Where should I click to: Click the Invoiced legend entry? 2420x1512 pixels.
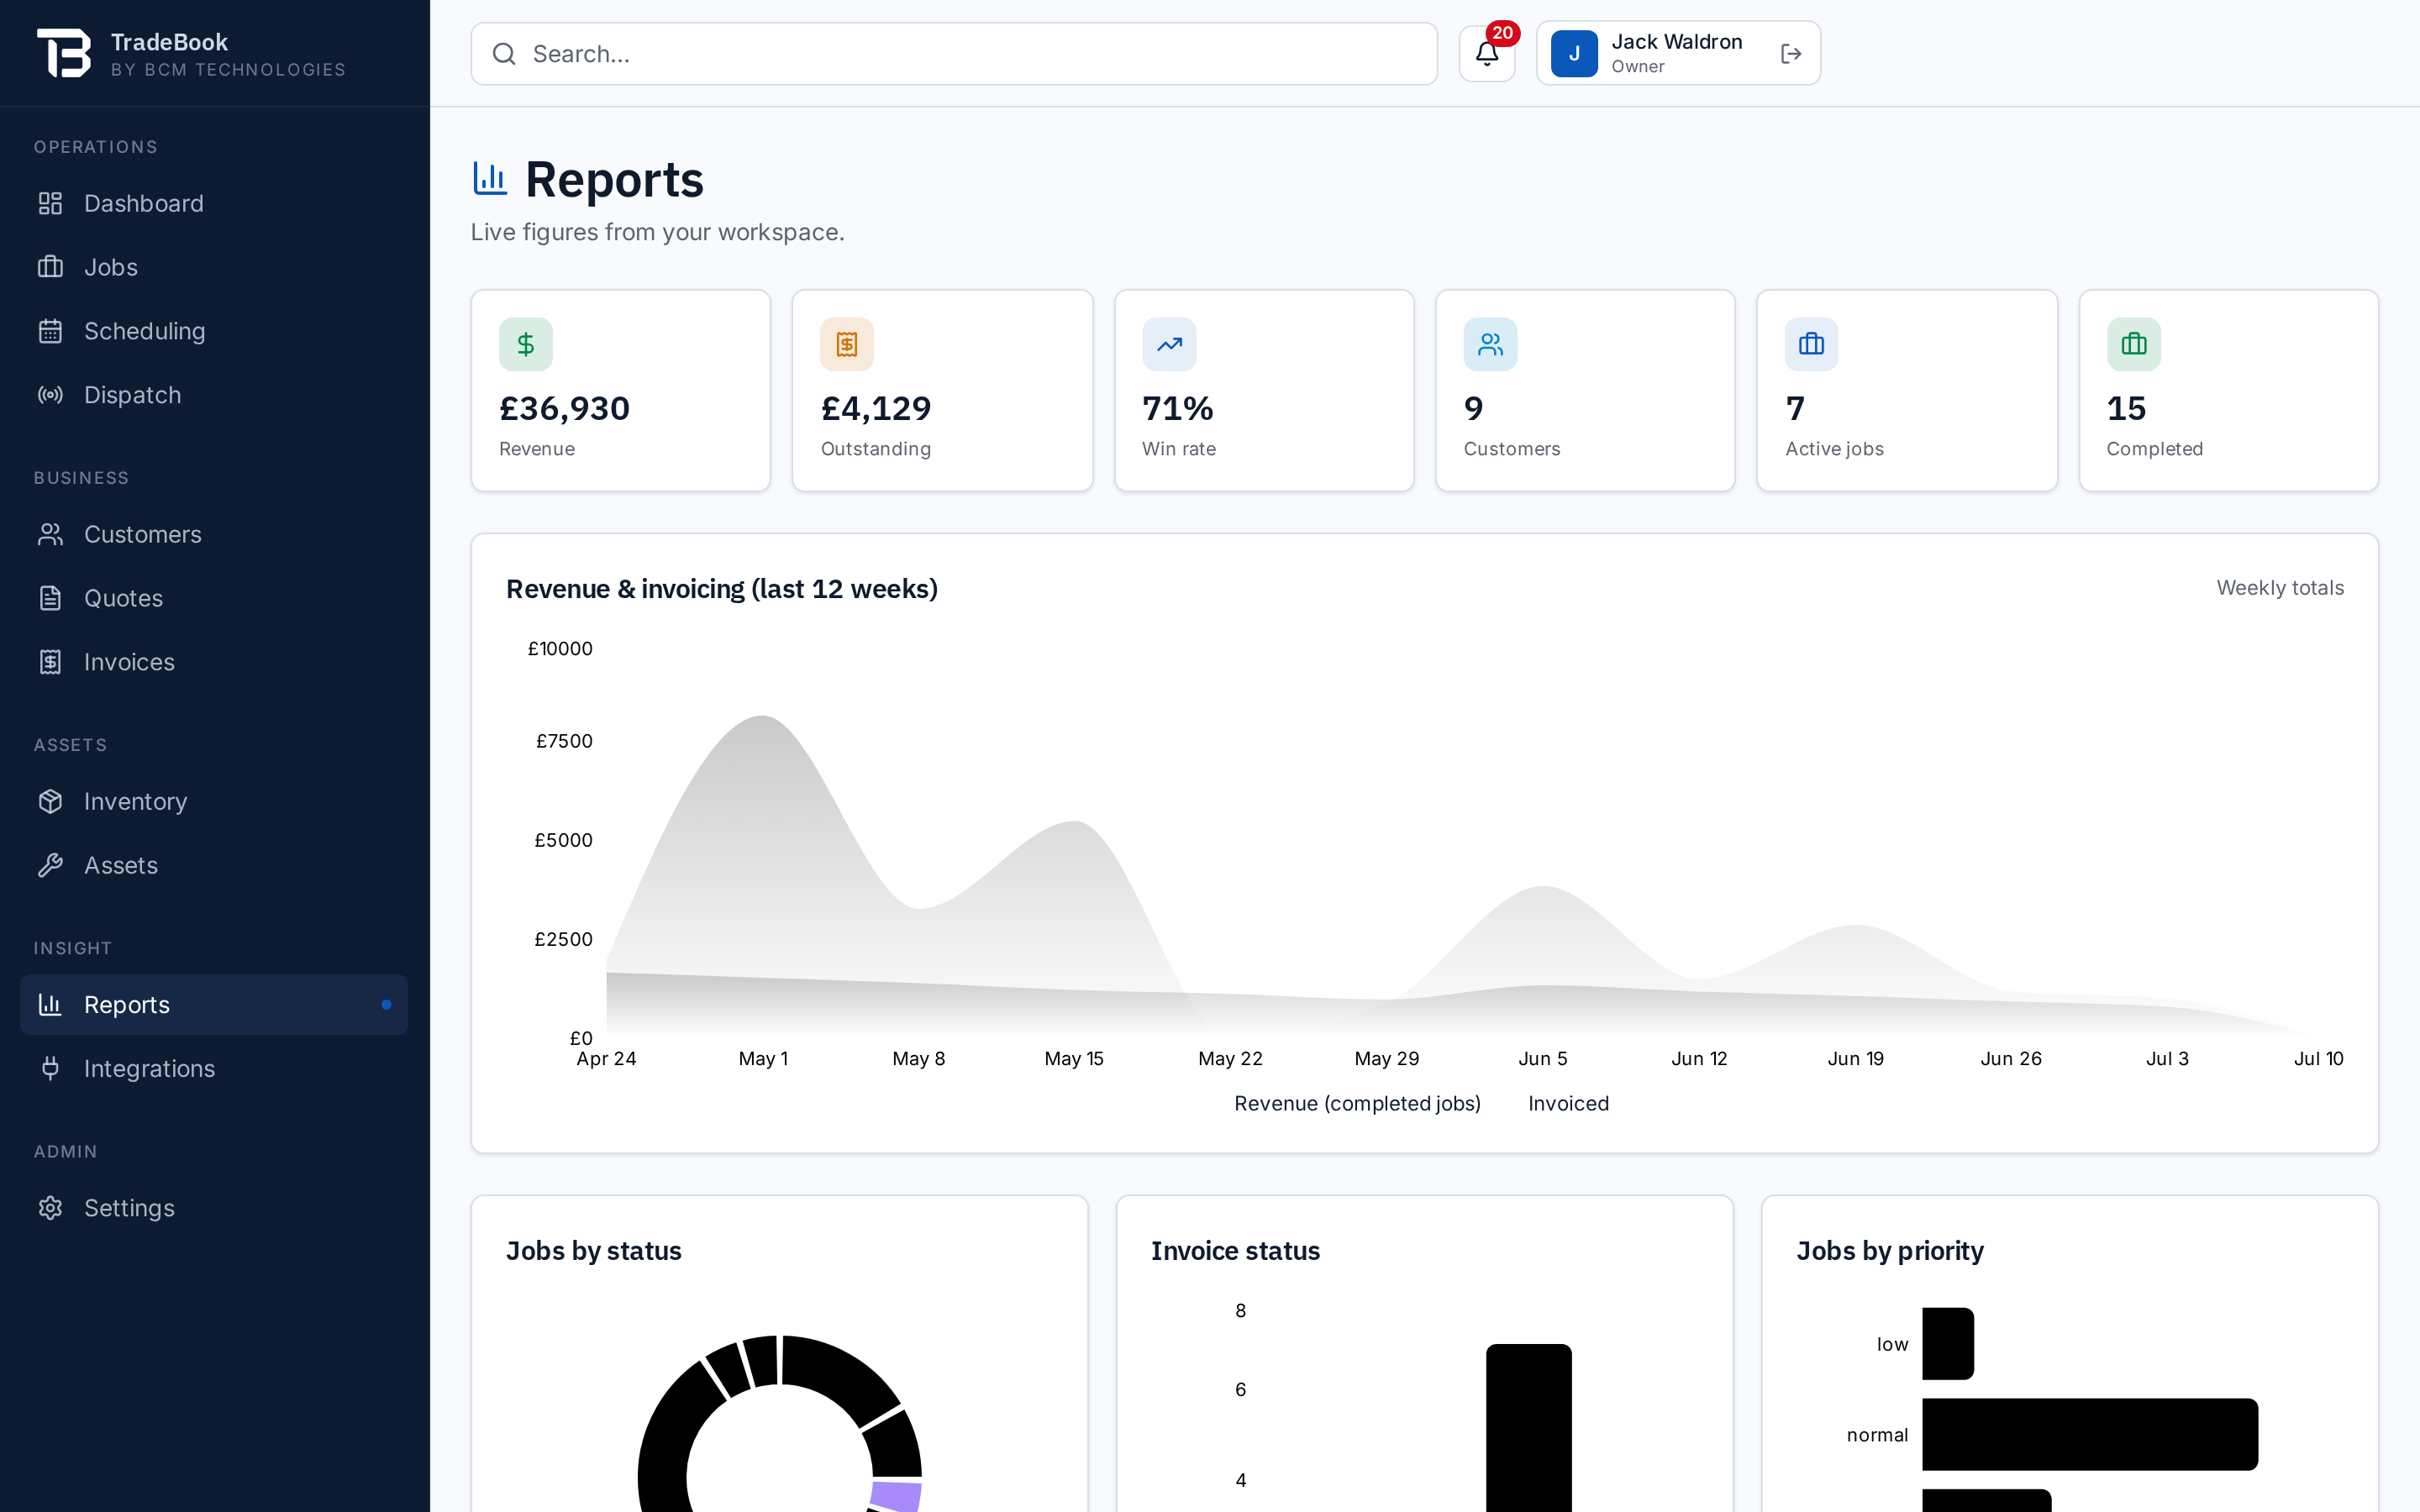coord(1568,1103)
